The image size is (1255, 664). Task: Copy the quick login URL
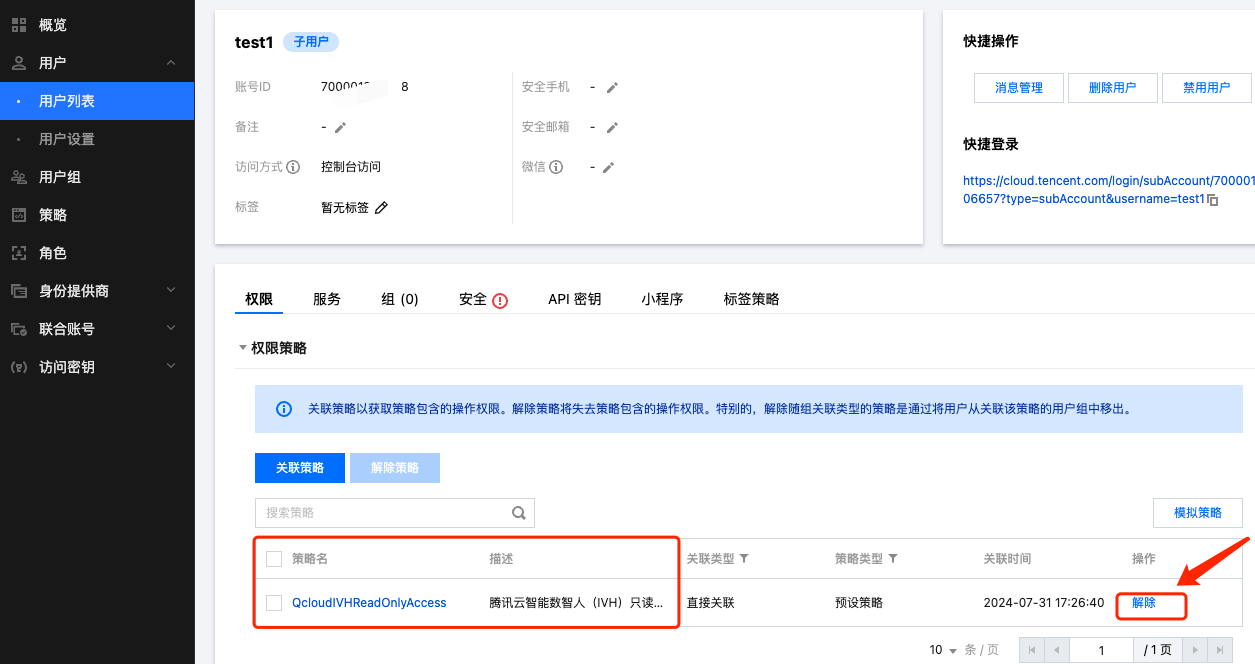click(x=1213, y=200)
